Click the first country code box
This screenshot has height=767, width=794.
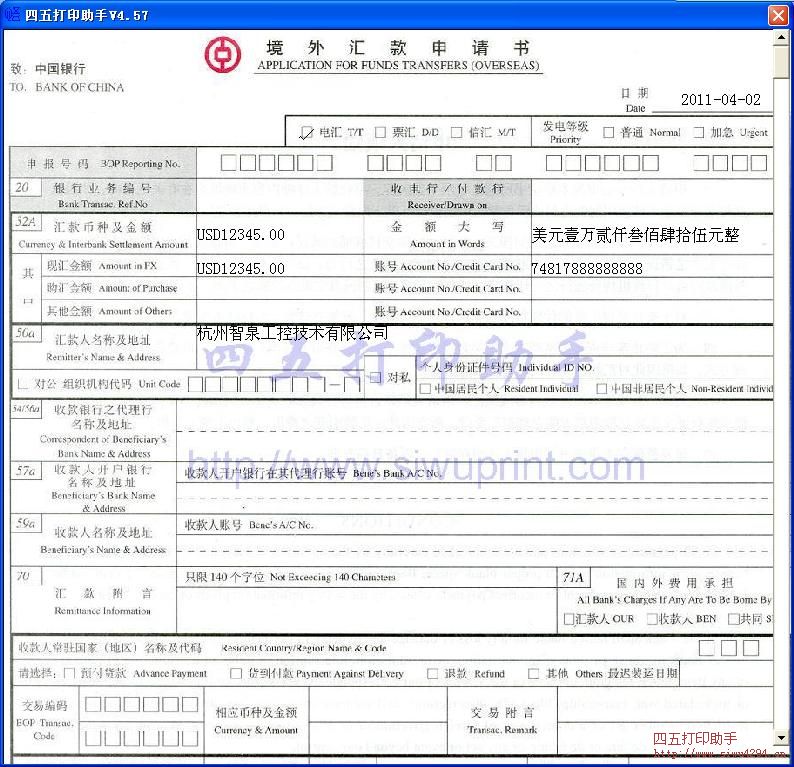706,648
